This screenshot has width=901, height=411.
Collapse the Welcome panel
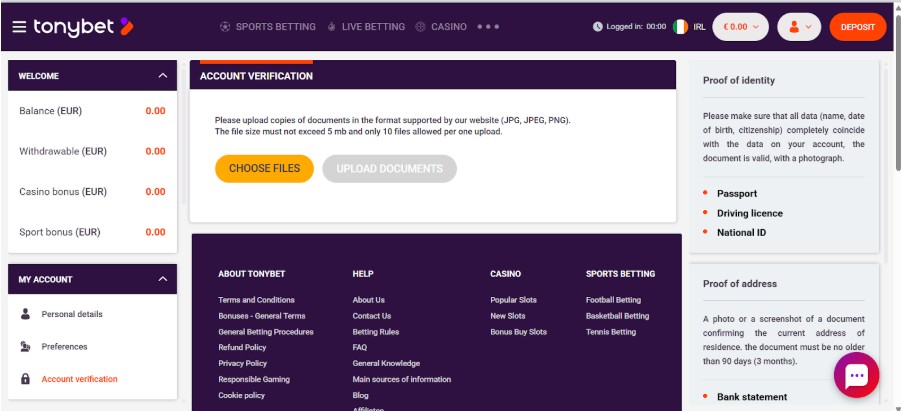pos(163,76)
